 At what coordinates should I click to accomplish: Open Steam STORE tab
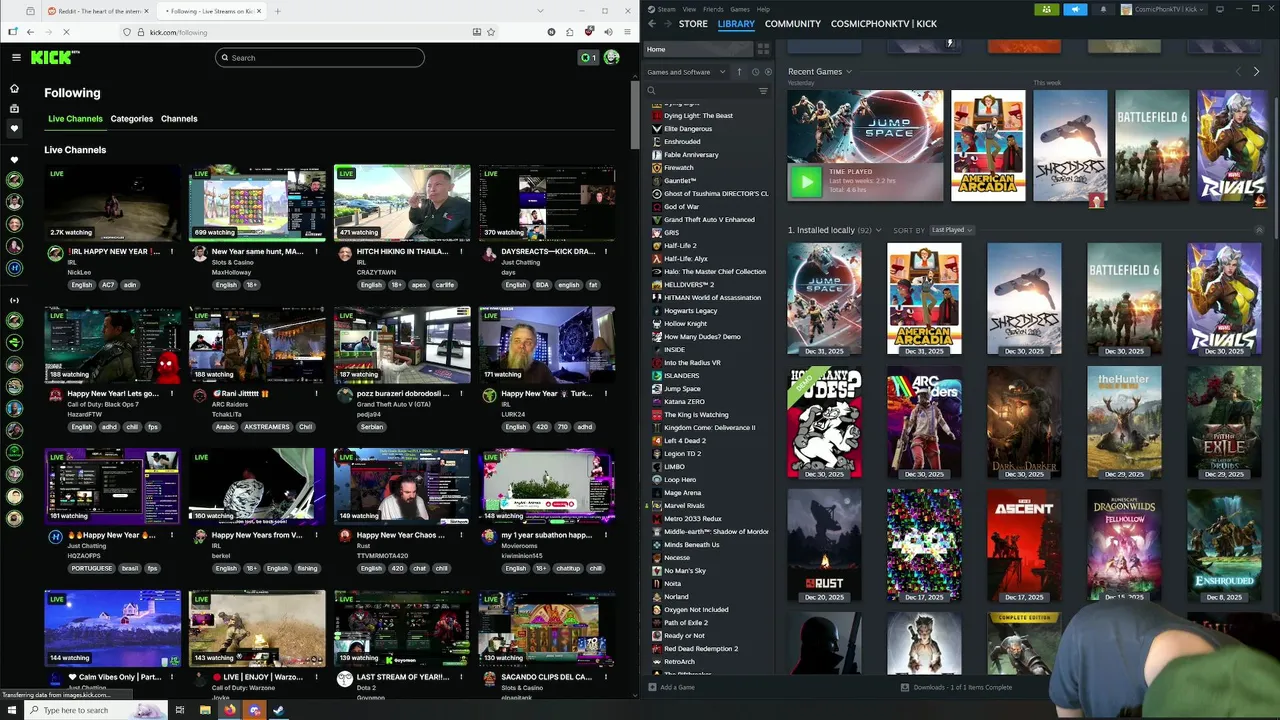pyautogui.click(x=693, y=23)
